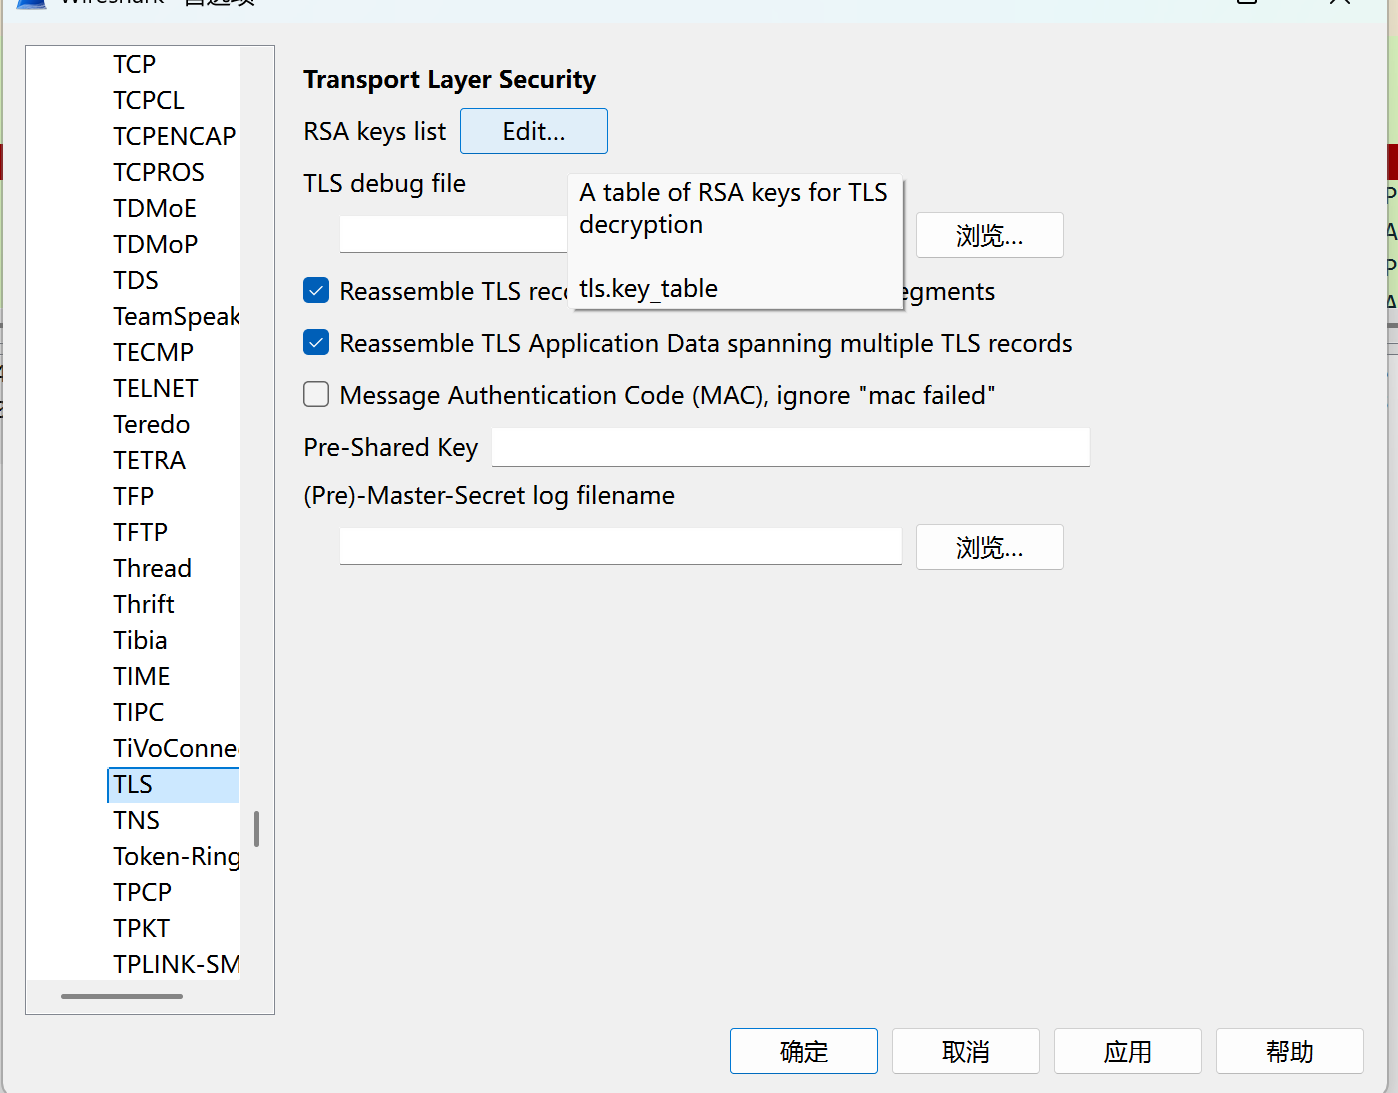Select TIPC protocol entry
Image resolution: width=1398 pixels, height=1093 pixels.
[138, 712]
